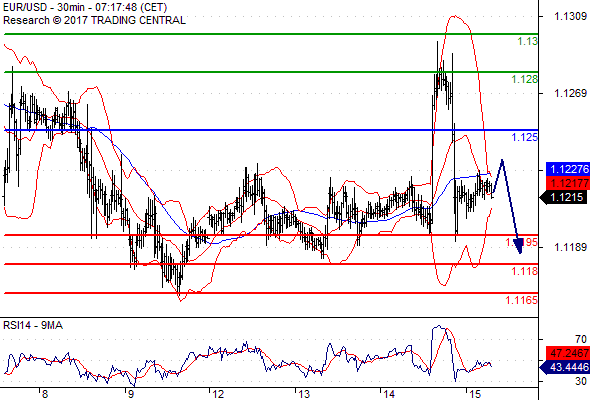Click date label 9 on time axis
Image resolution: width=590 pixels, height=400 pixels.
pyautogui.click(x=131, y=394)
